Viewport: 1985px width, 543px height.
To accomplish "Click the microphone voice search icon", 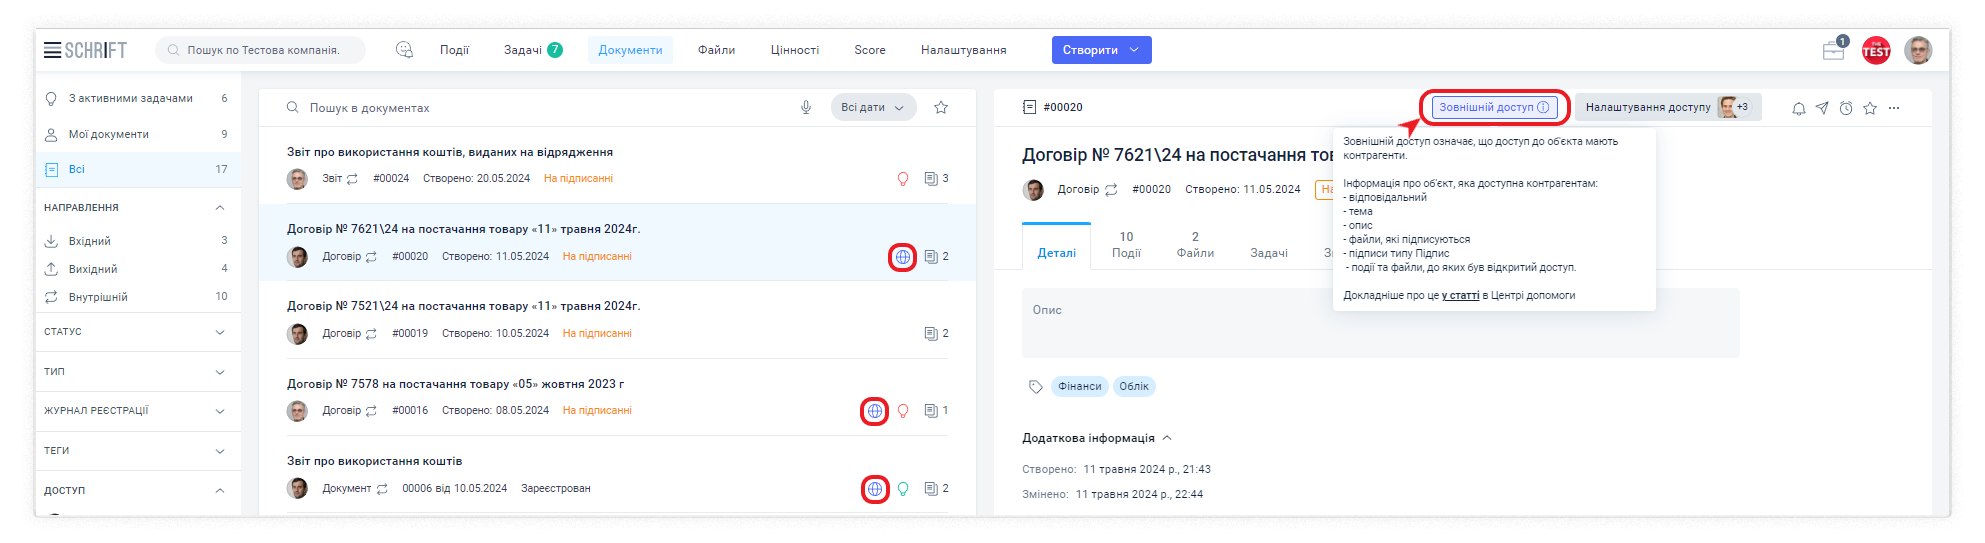I will (x=806, y=108).
